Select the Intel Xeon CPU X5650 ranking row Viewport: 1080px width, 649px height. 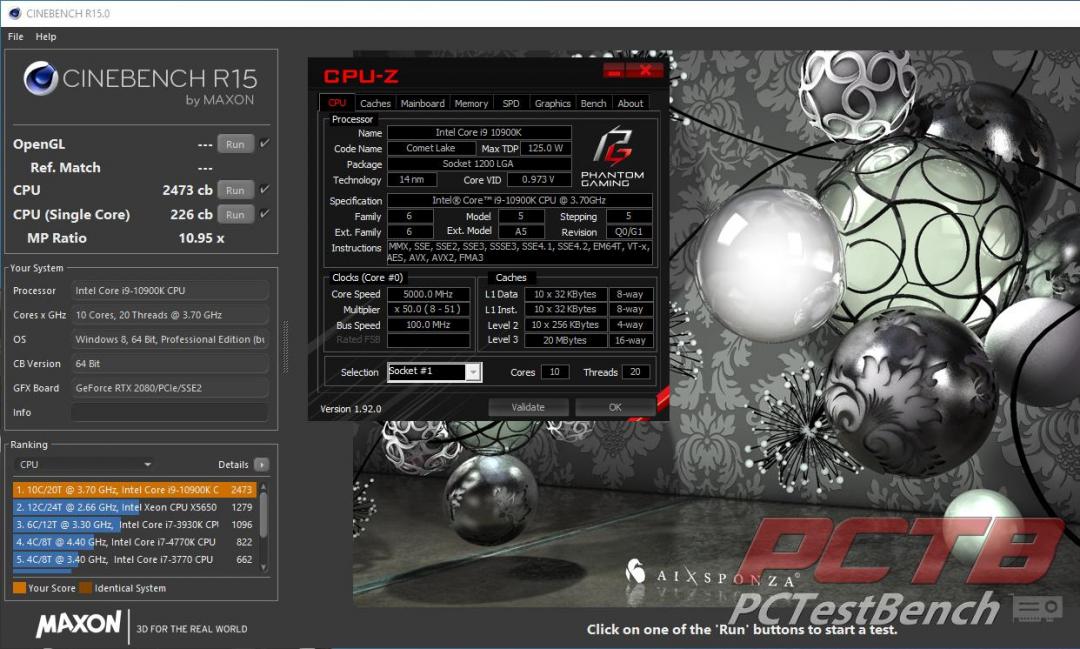(134, 507)
